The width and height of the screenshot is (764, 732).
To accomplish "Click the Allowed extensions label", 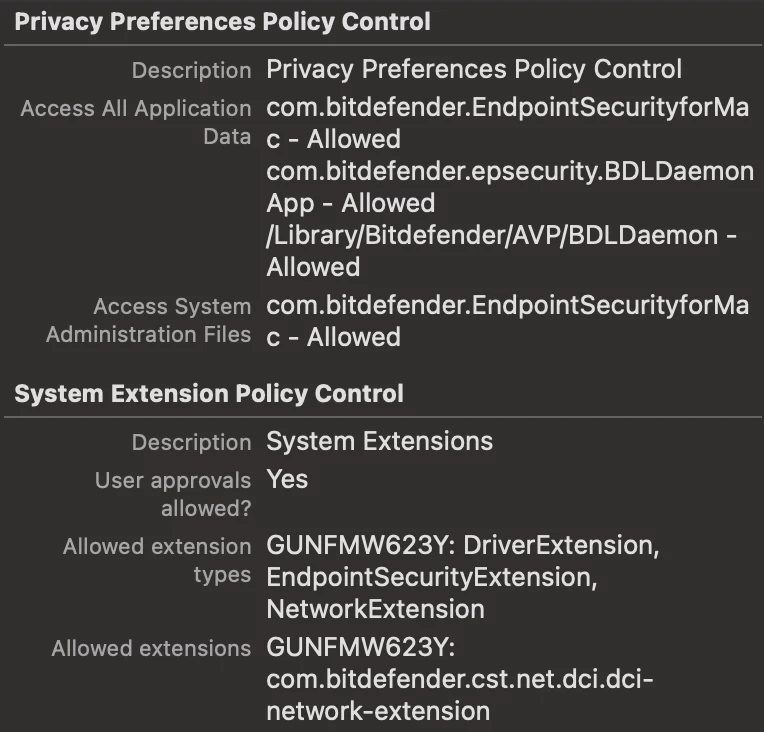I will [x=151, y=649].
